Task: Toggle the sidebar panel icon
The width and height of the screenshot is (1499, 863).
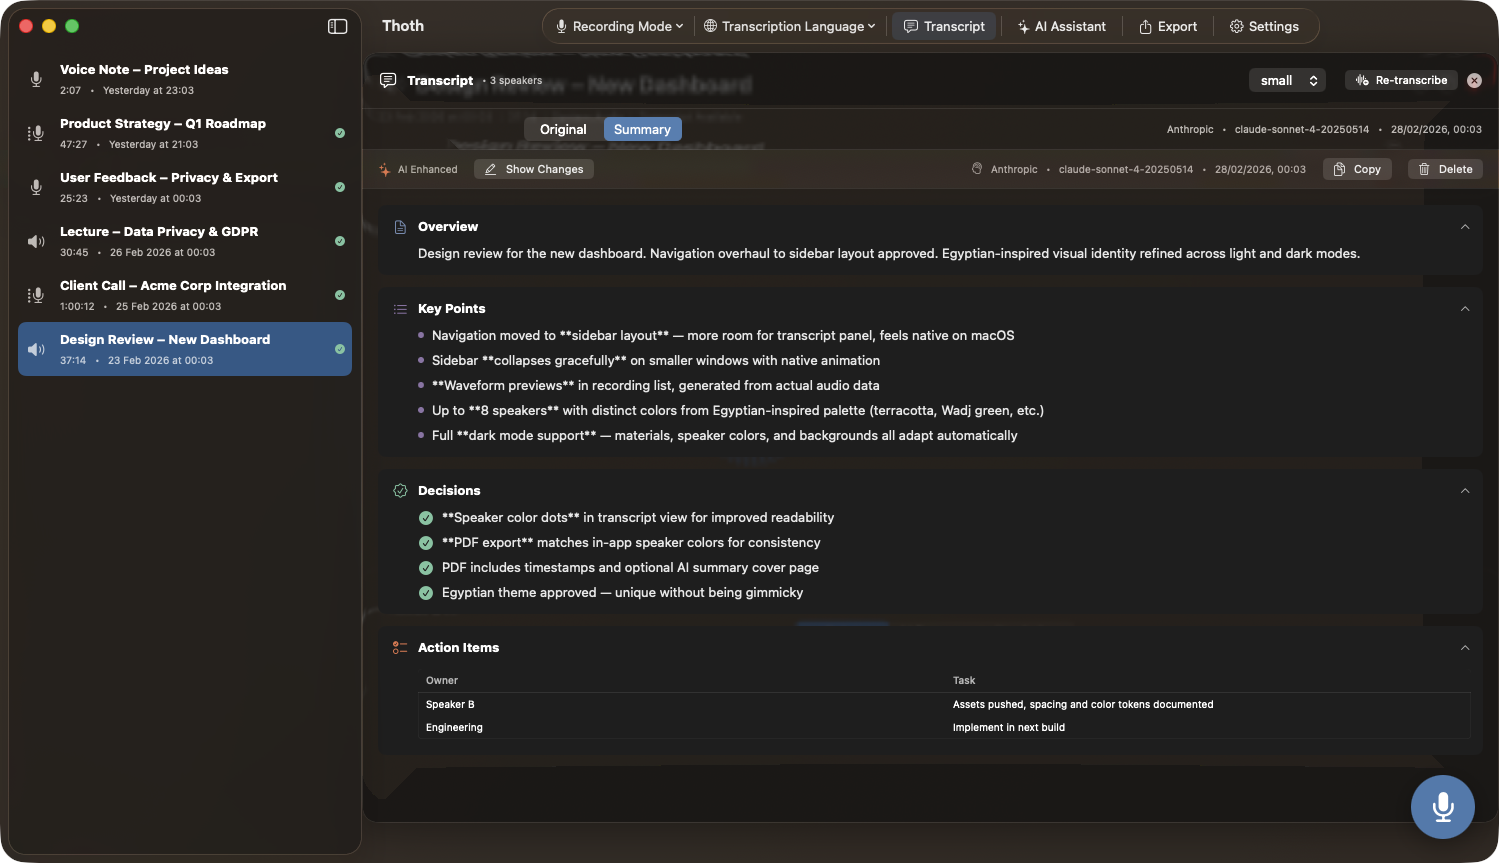Action: click(x=337, y=26)
